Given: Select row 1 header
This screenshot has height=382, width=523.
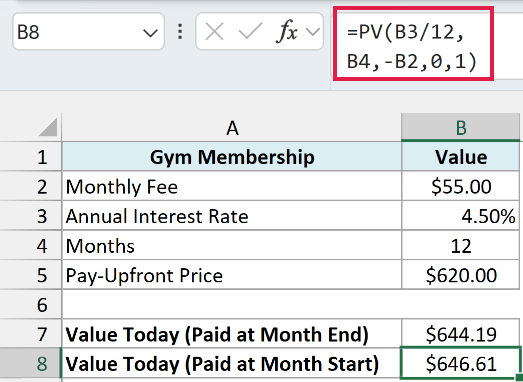Looking at the screenshot, I should (31, 157).
